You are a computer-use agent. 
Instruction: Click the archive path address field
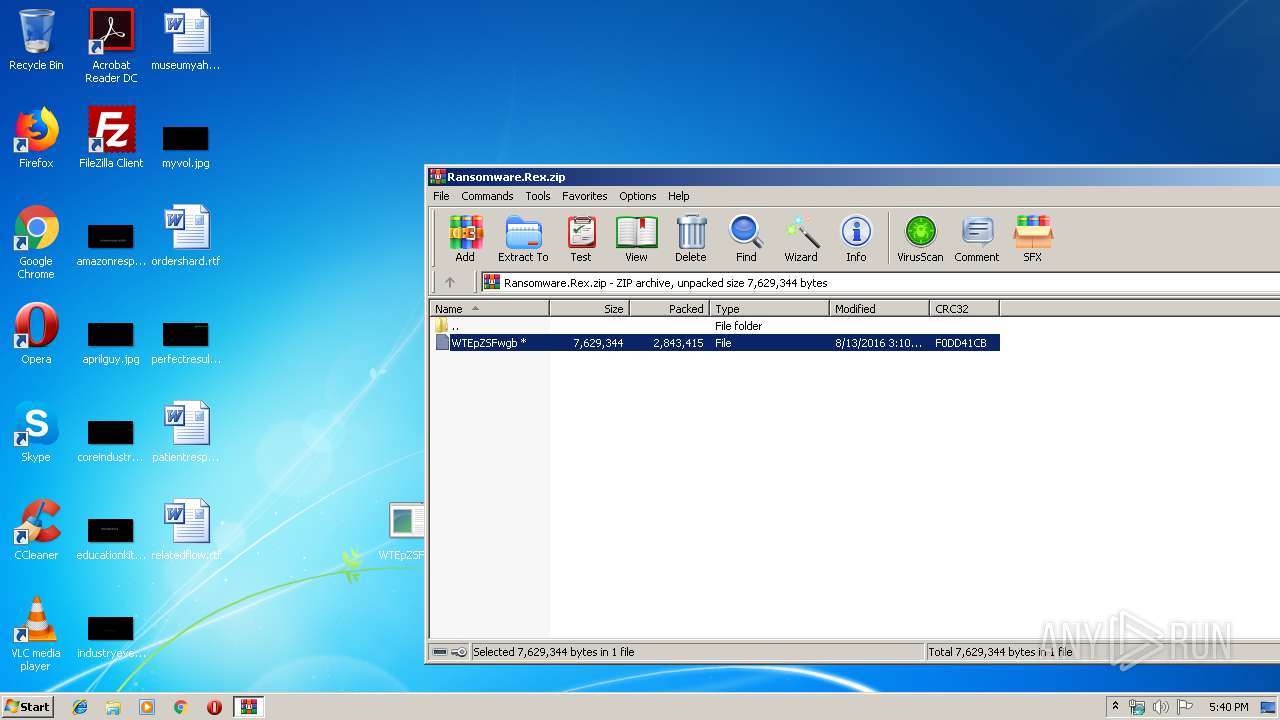pos(880,283)
